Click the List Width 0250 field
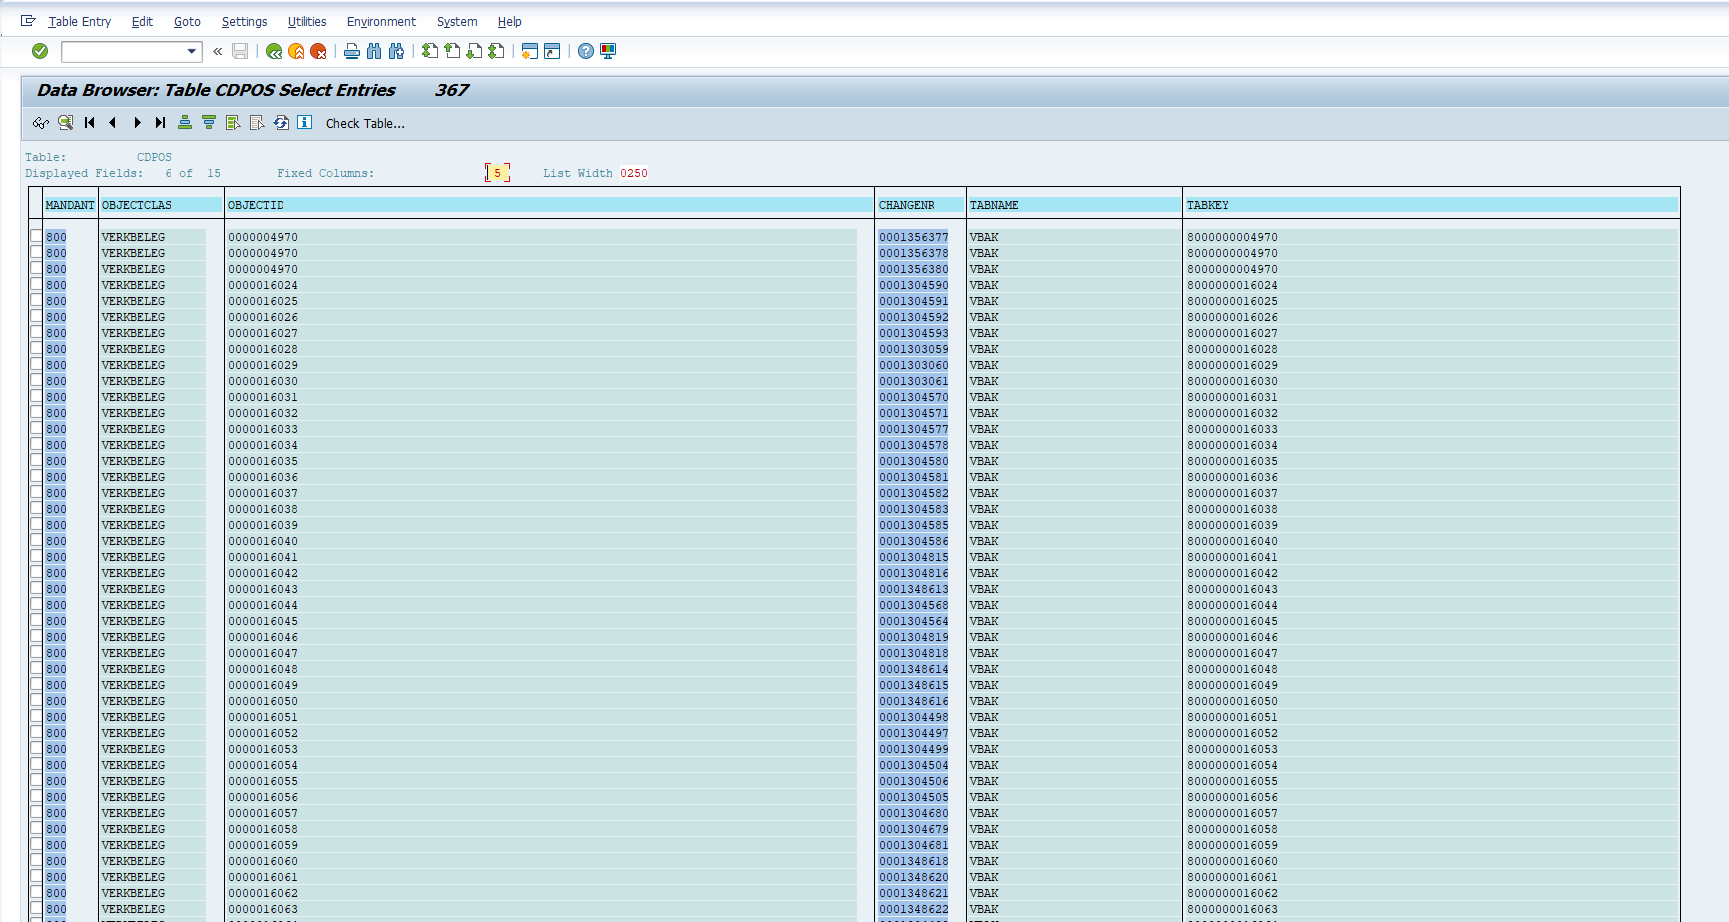 tap(634, 173)
